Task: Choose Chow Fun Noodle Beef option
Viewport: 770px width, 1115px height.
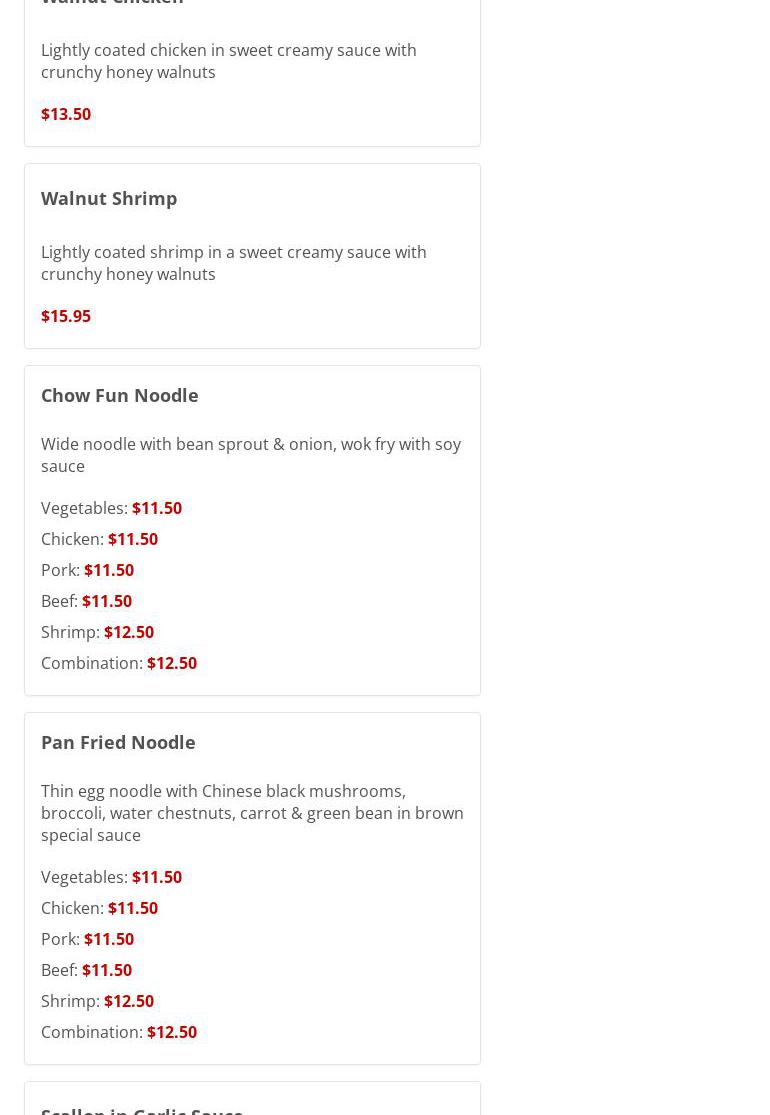Action: (86, 601)
